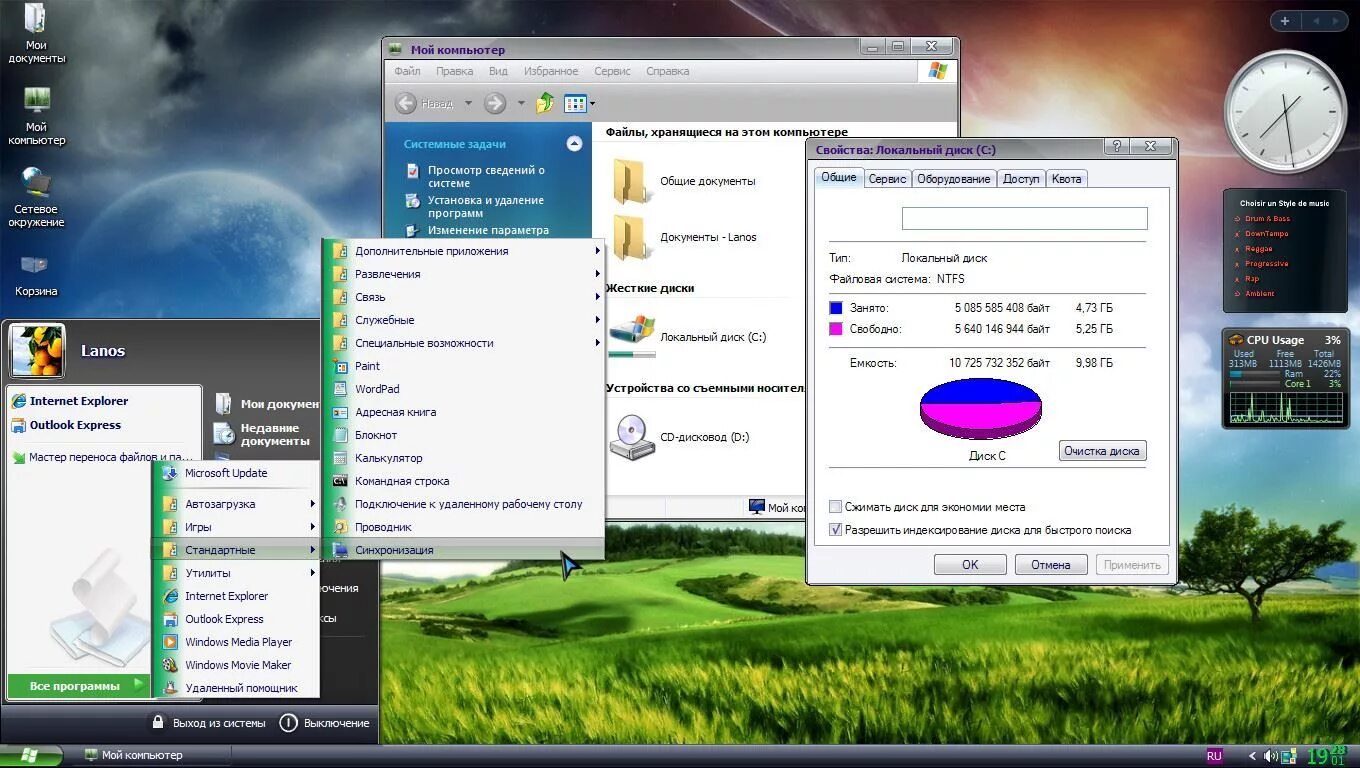Click the disk C pie chart
Screen dimensions: 1360x768
pyautogui.click(x=981, y=407)
